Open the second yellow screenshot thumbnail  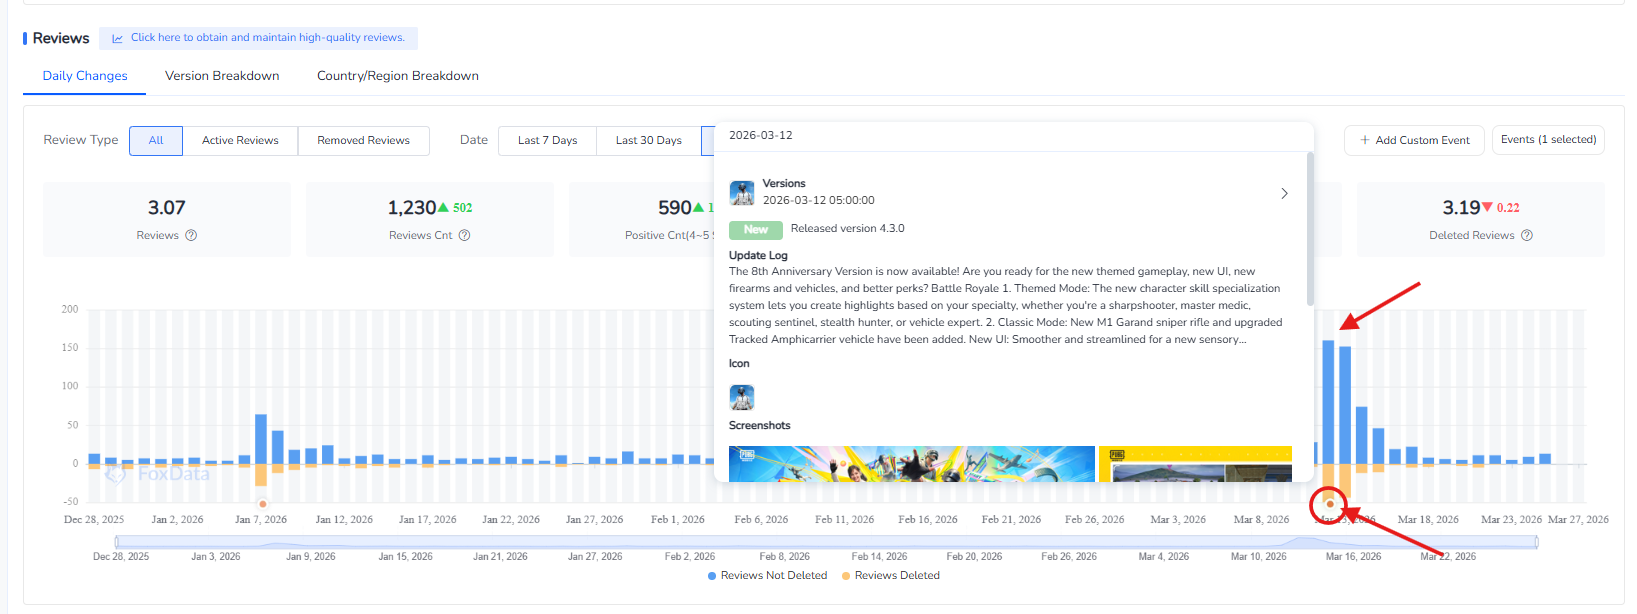point(1195,464)
